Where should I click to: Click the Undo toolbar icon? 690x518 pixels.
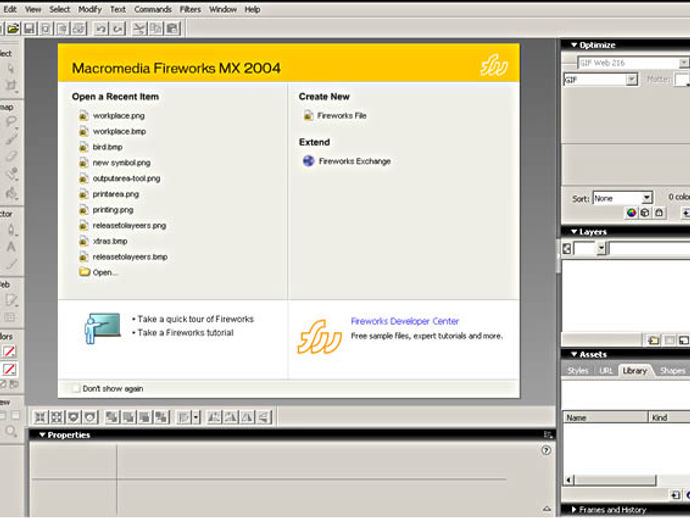coord(101,29)
